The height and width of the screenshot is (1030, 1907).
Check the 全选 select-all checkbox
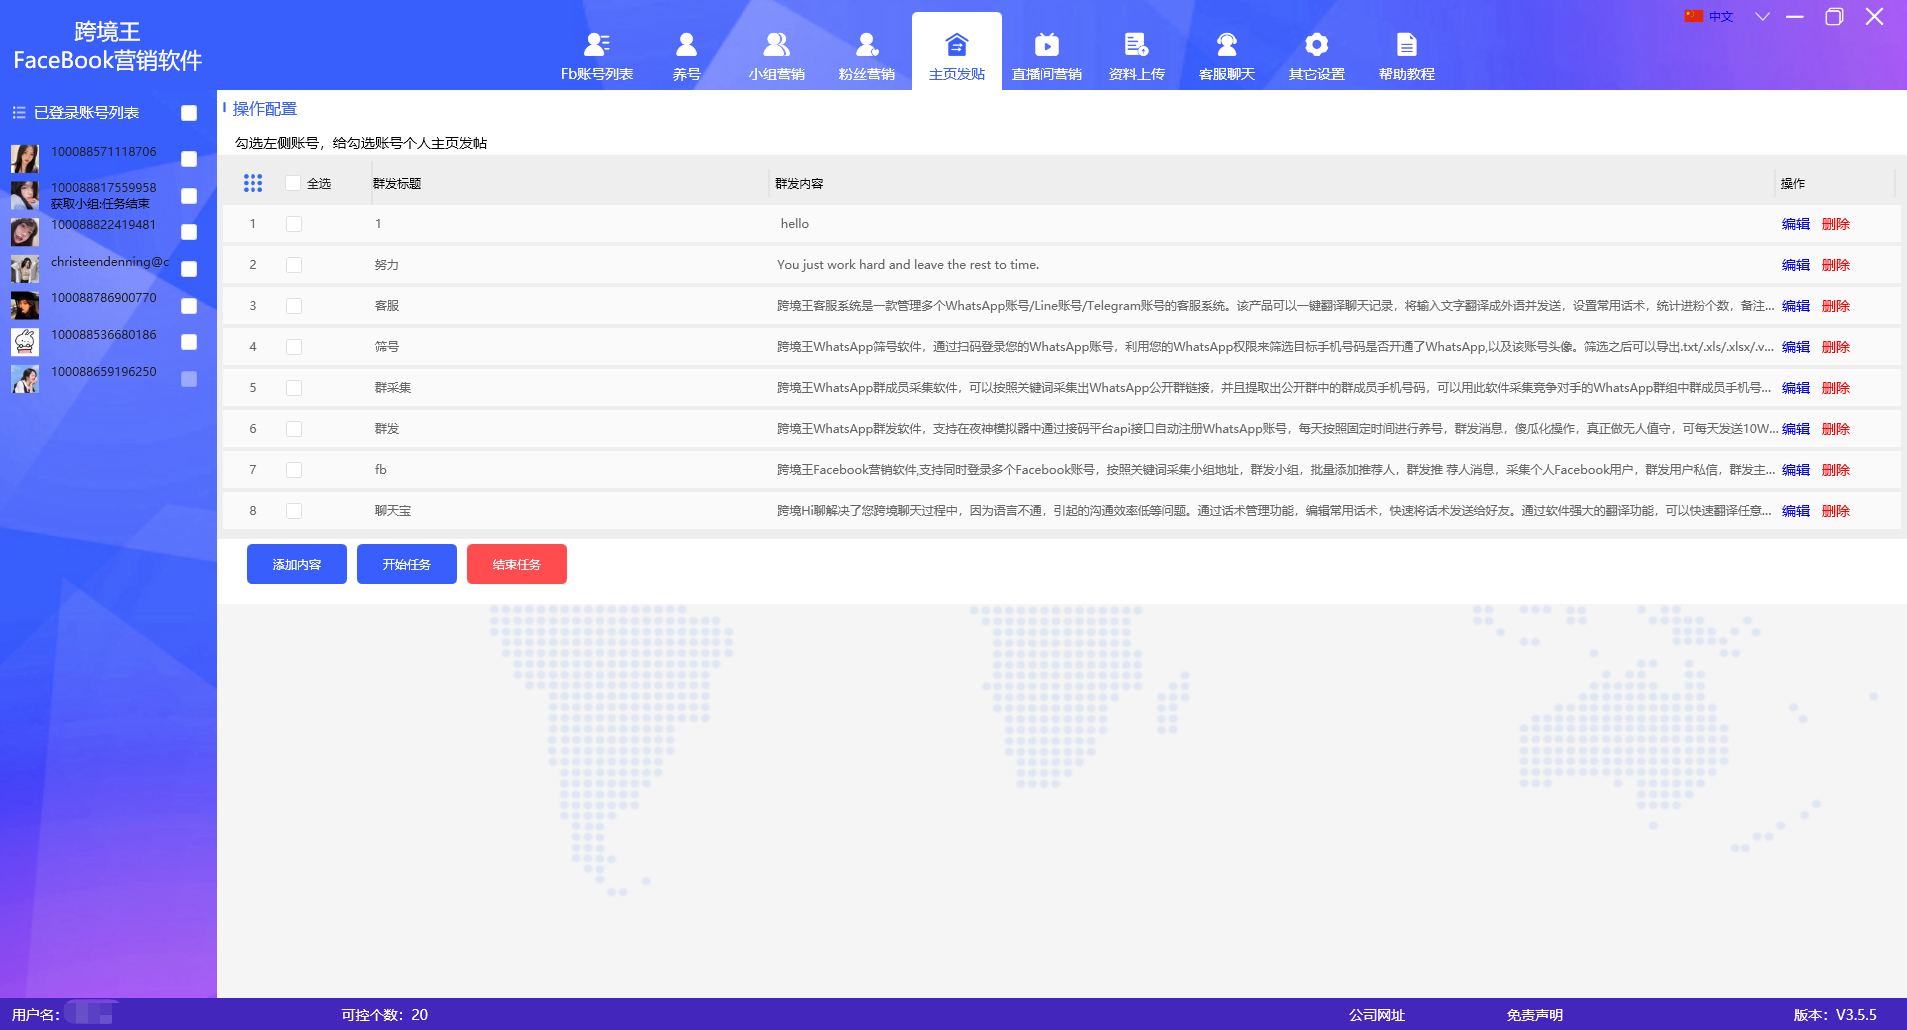[293, 183]
